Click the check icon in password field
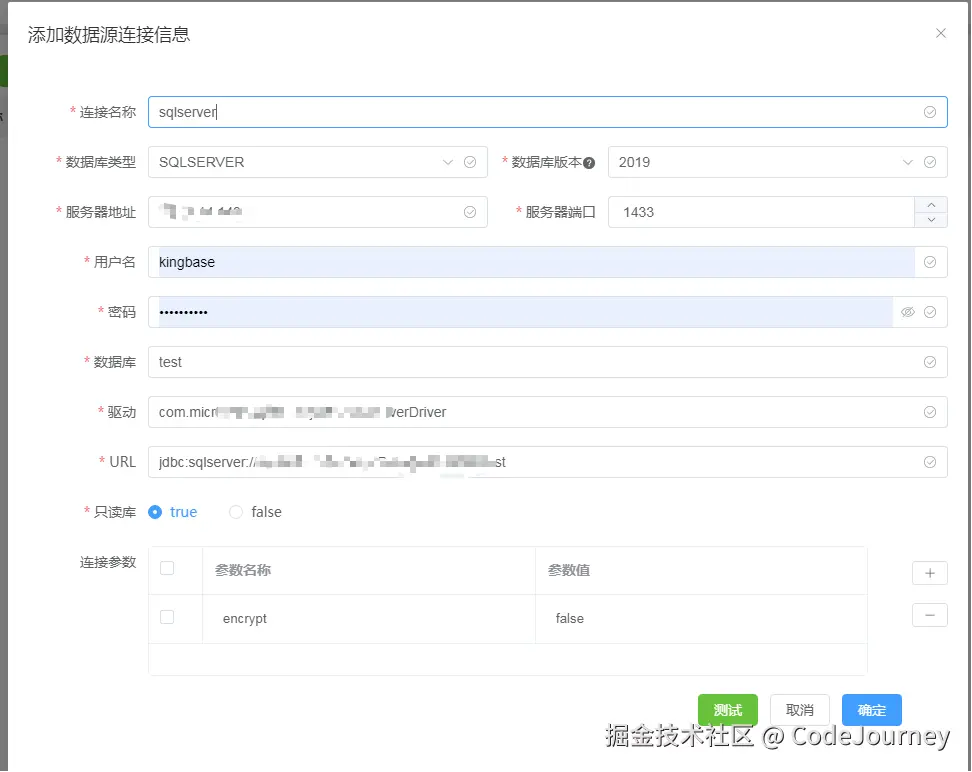Screen dimensions: 972x772 pyautogui.click(x=930, y=312)
